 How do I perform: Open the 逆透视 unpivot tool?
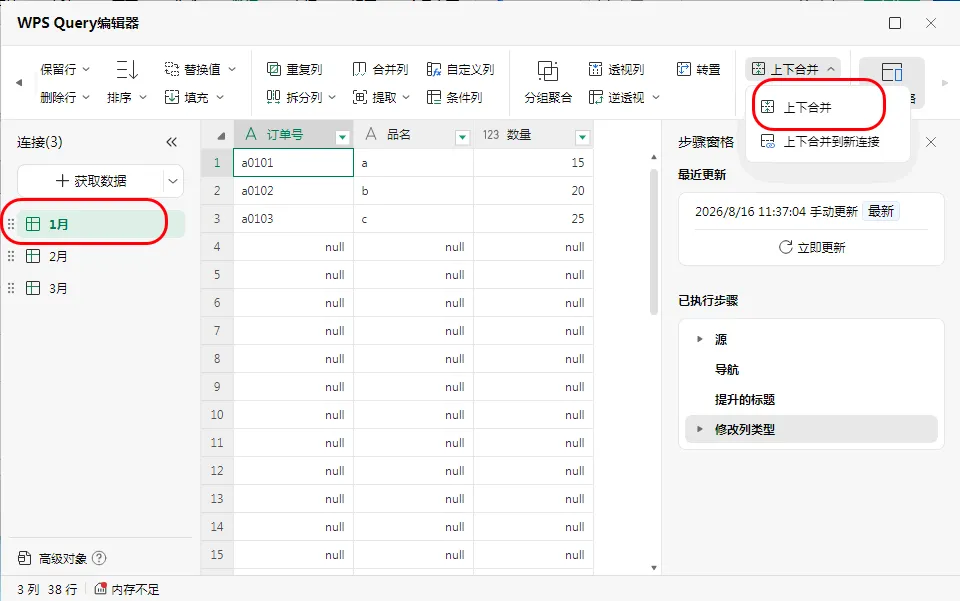click(x=624, y=97)
